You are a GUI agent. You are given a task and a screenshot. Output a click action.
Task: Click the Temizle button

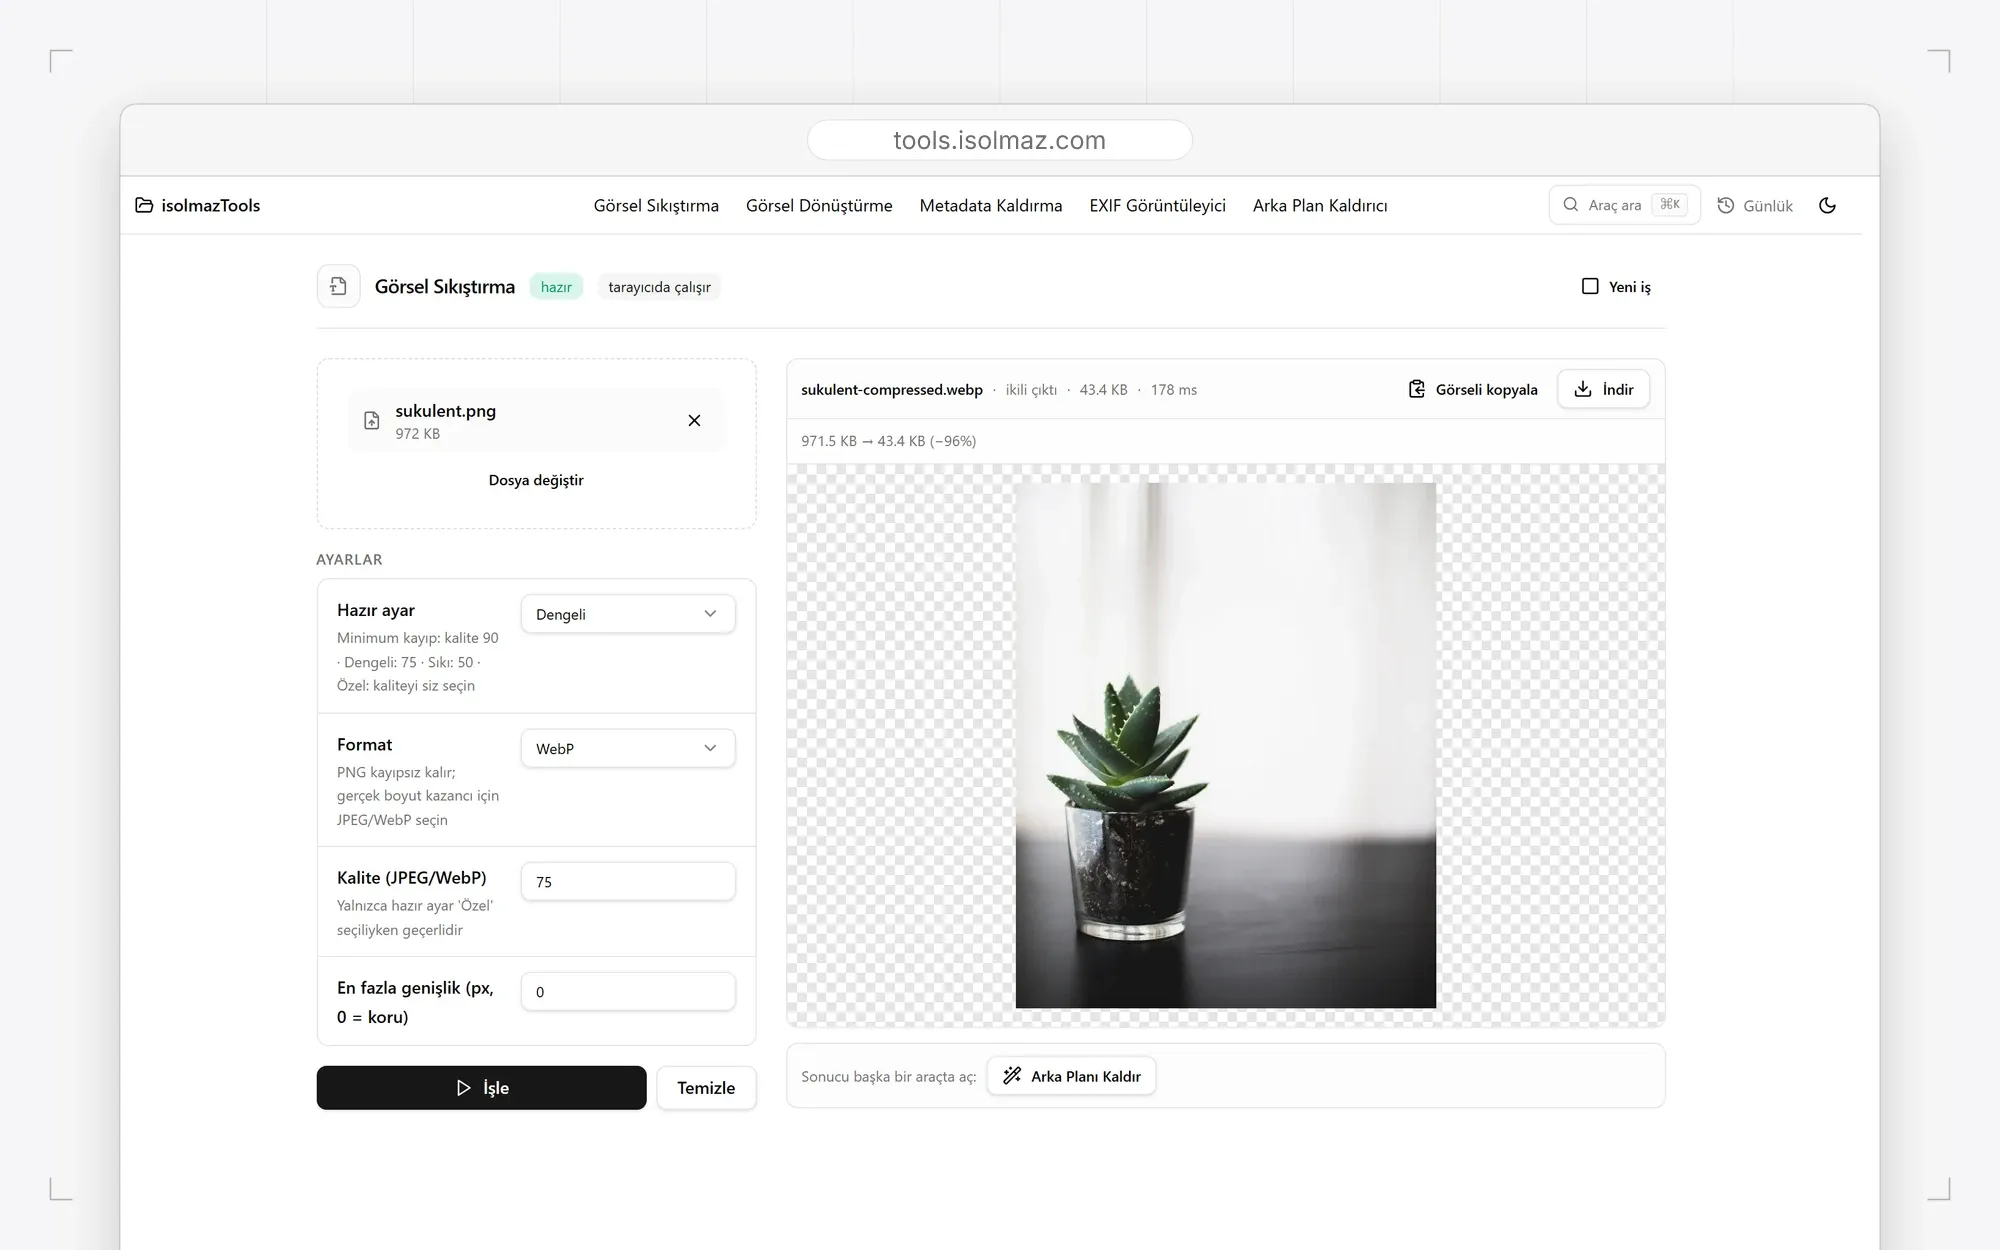pos(706,1088)
